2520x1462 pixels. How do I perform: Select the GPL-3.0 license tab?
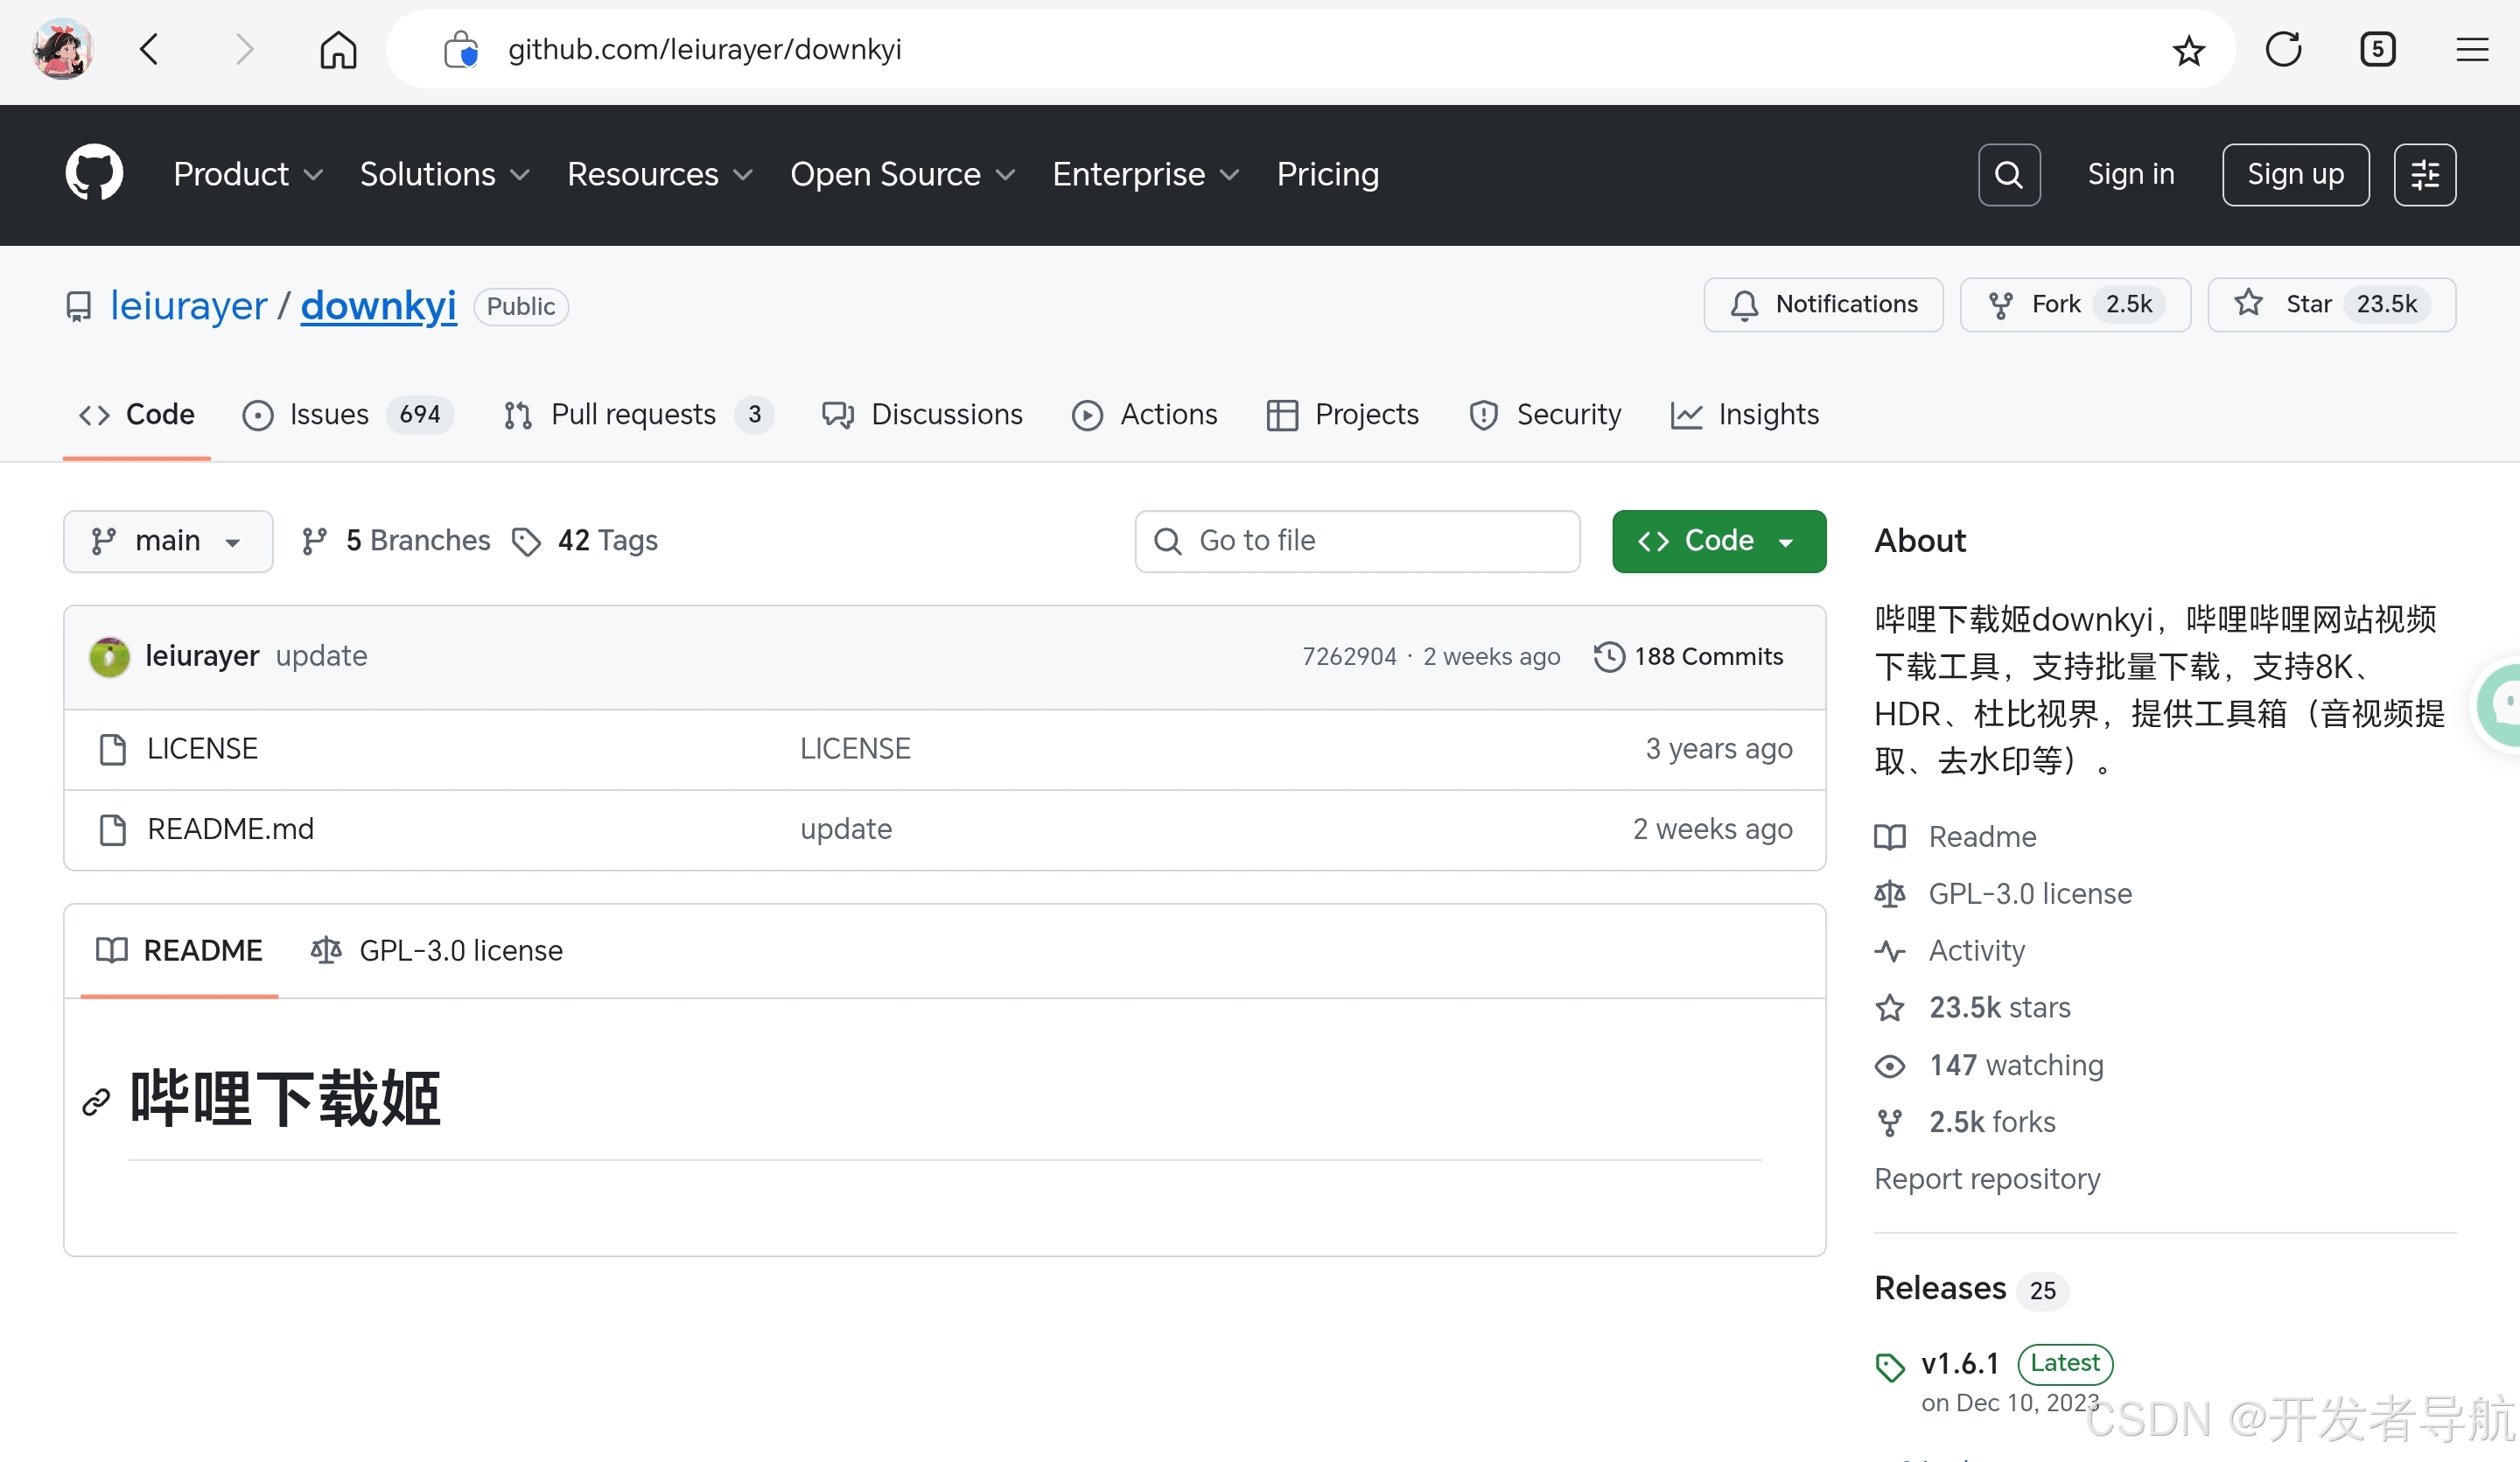click(437, 951)
